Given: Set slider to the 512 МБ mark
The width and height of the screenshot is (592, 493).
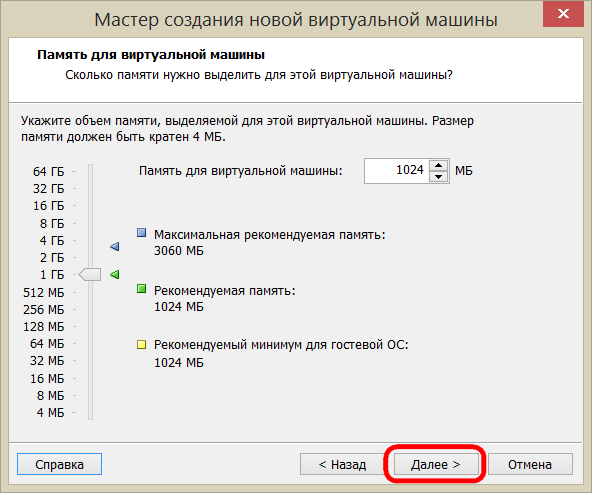Looking at the screenshot, I should tap(90, 292).
